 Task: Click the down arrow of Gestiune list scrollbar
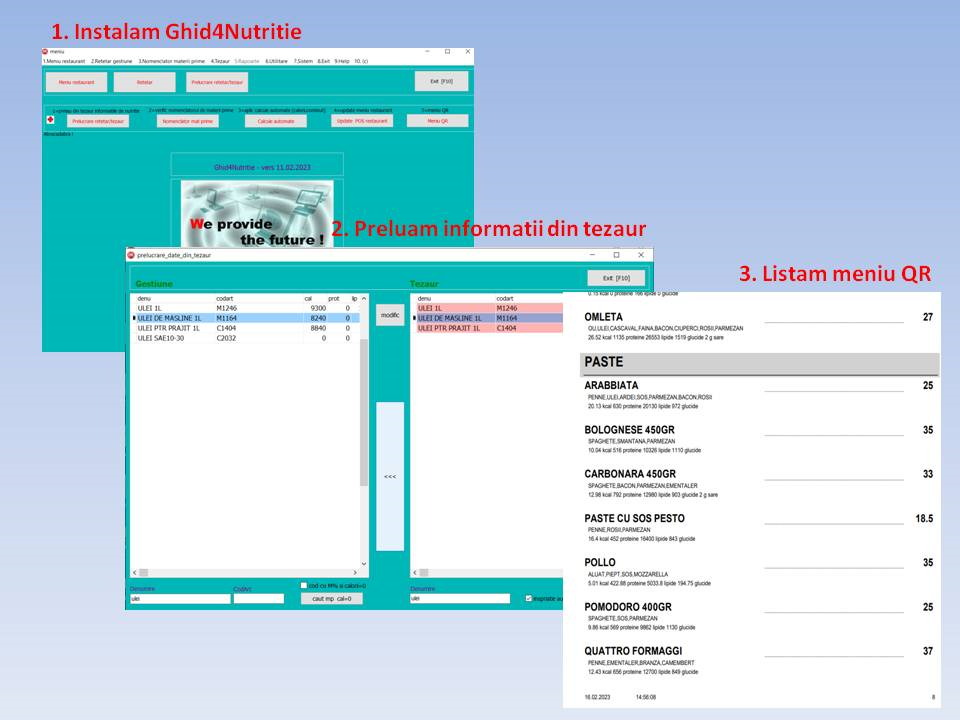pos(364,563)
